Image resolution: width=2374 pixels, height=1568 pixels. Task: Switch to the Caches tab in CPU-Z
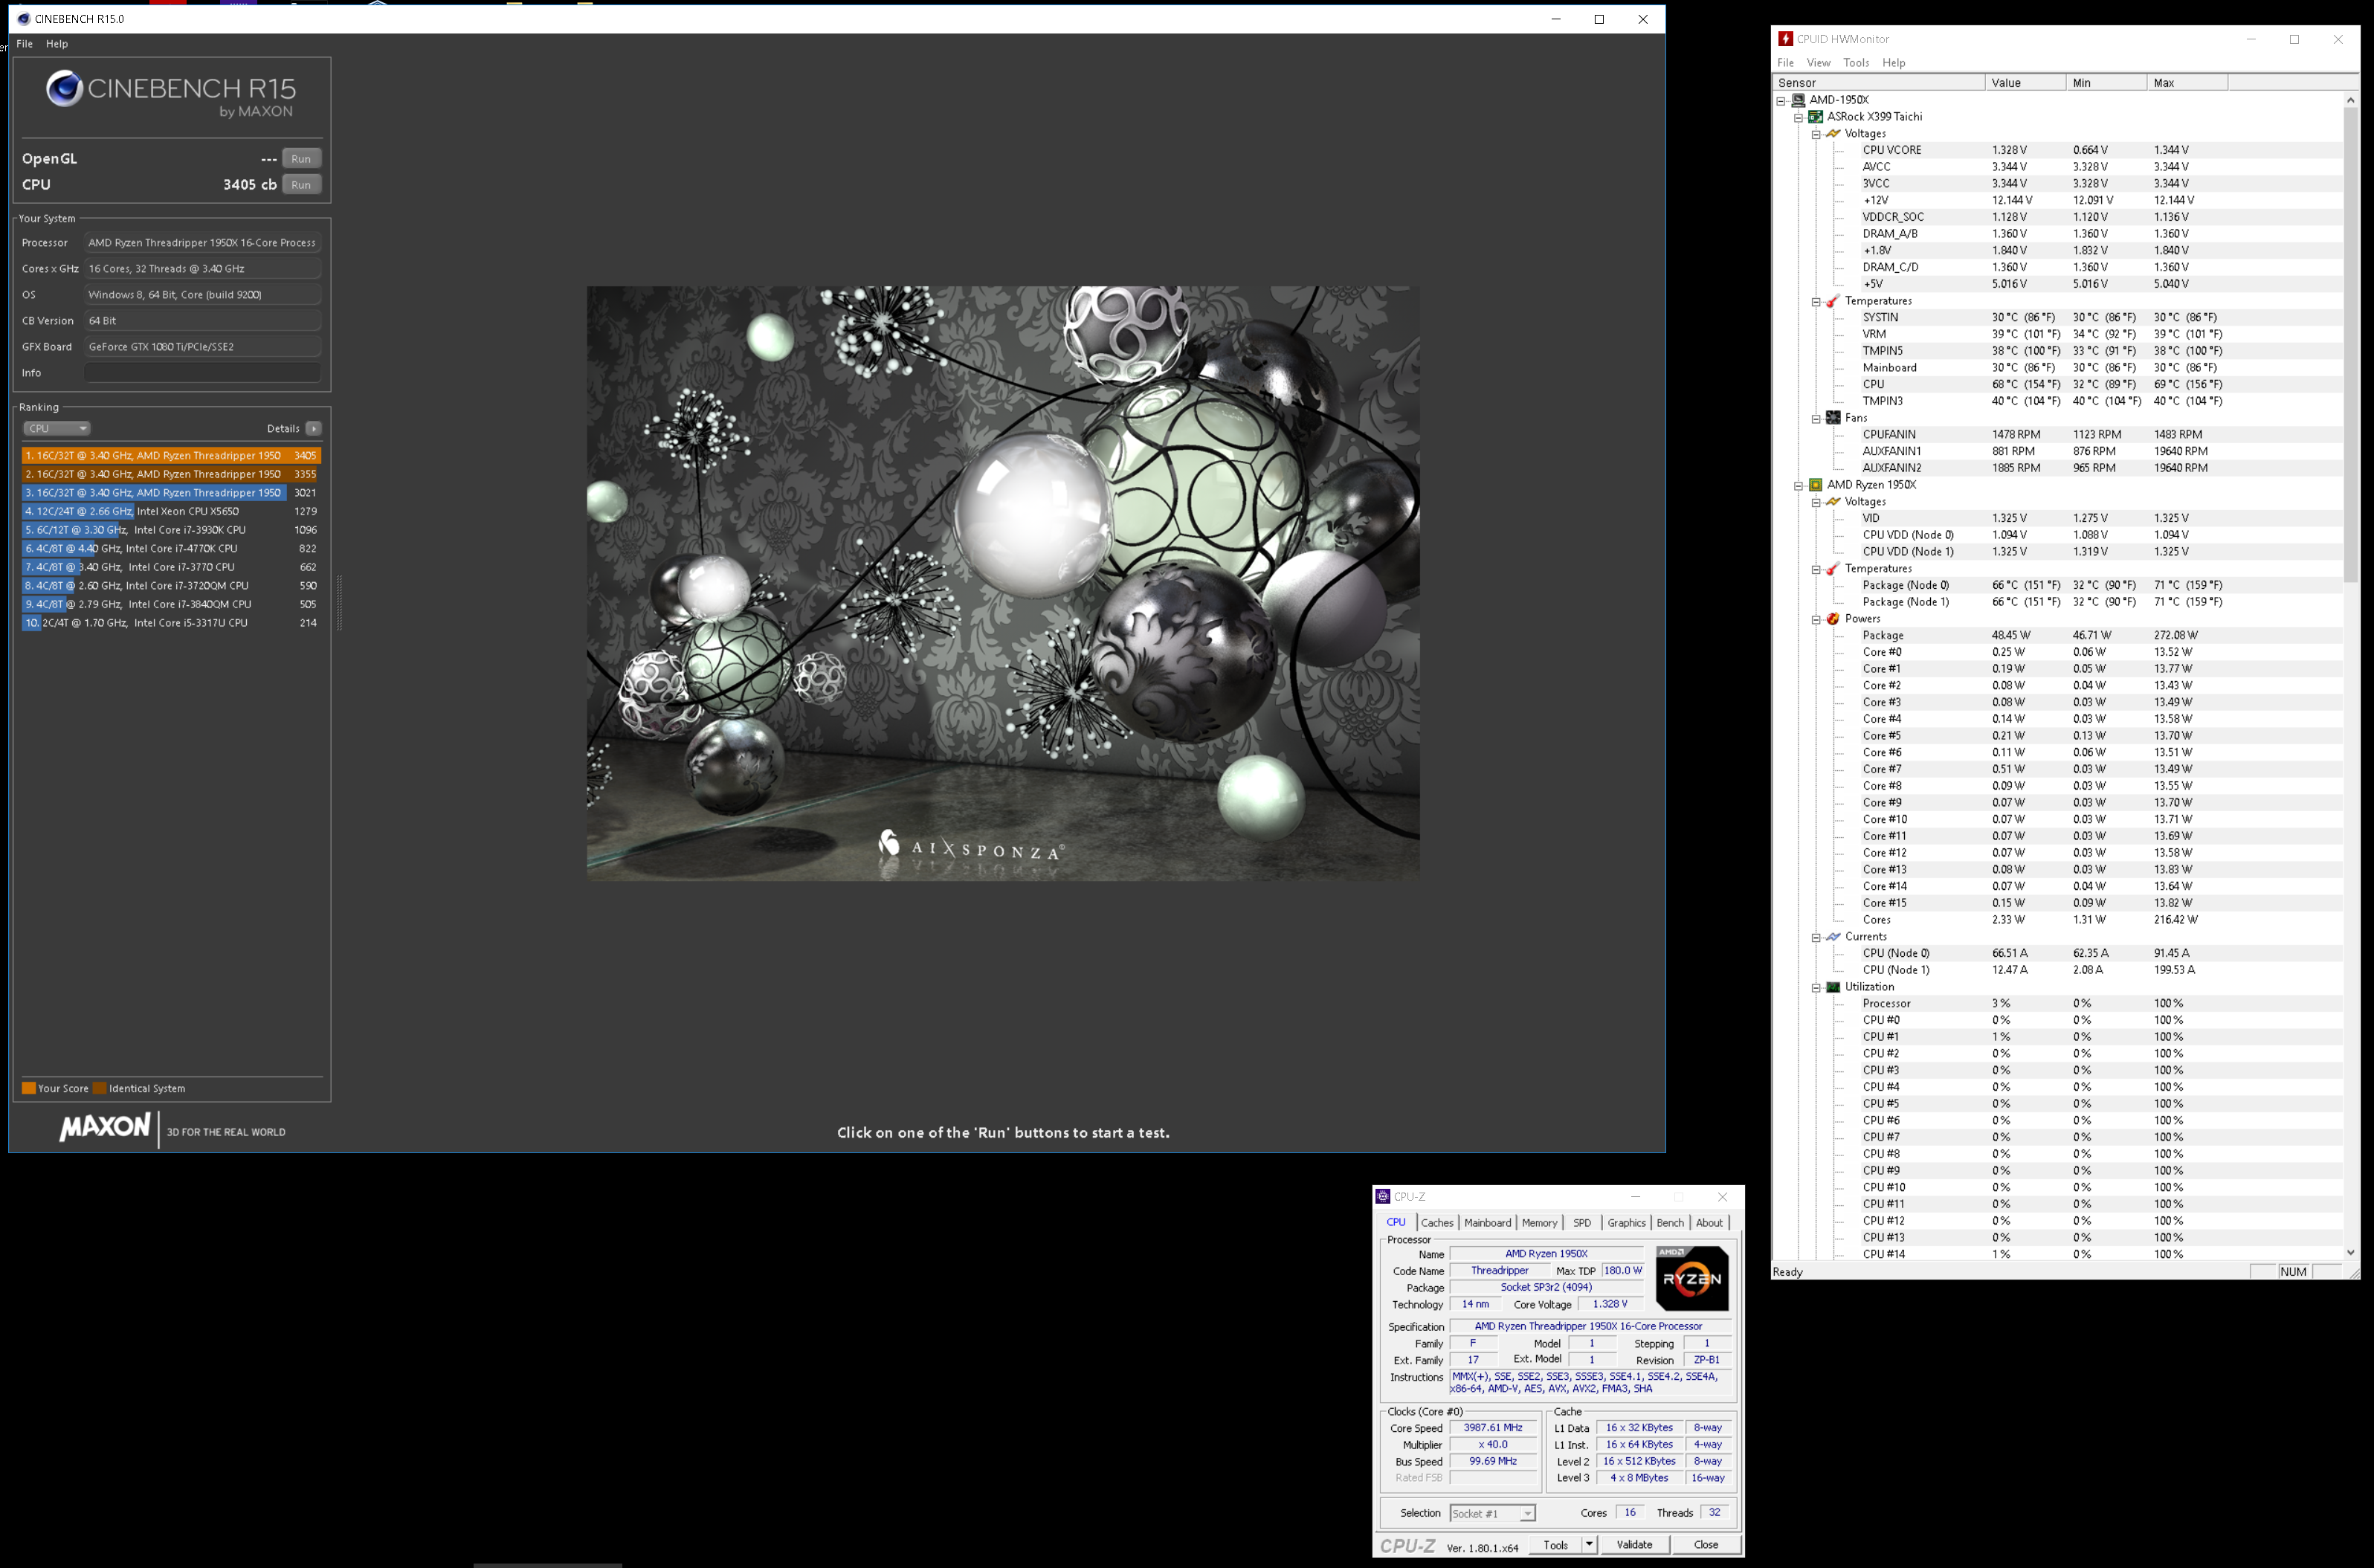[1436, 1223]
